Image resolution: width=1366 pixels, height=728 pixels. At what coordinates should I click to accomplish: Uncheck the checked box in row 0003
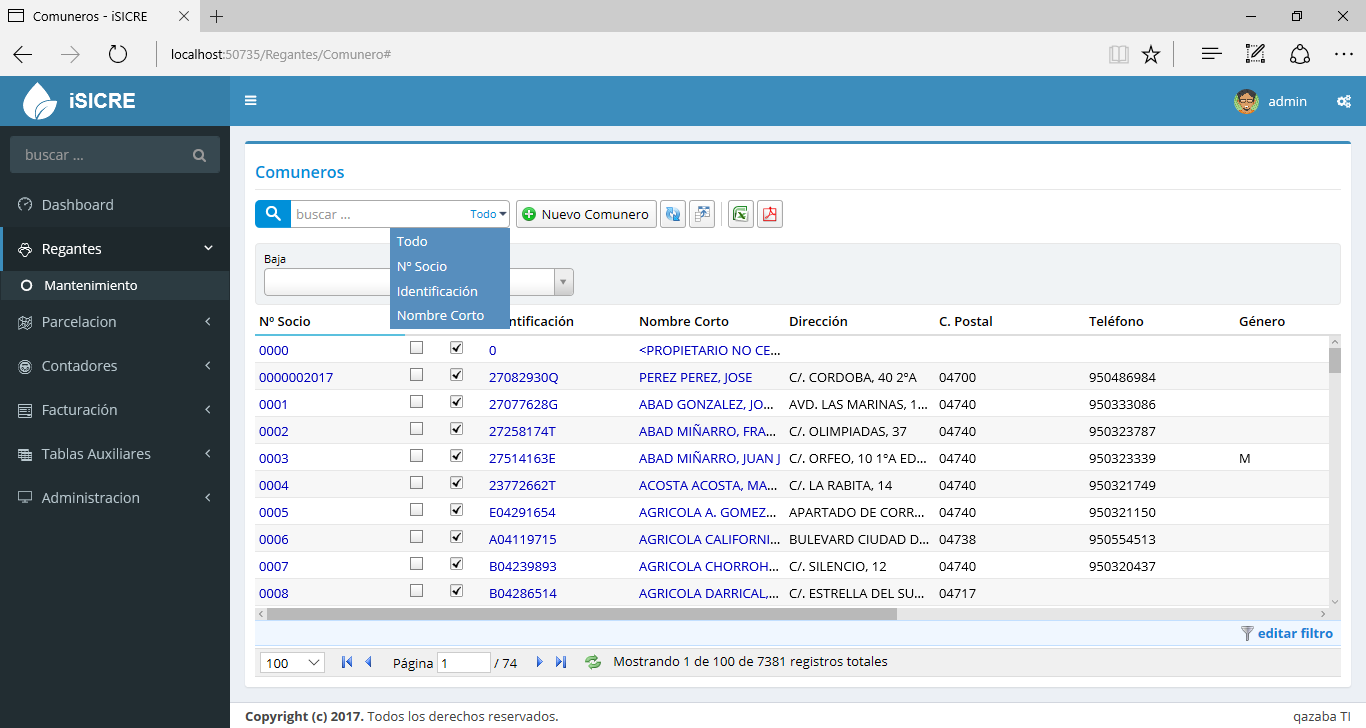tap(457, 456)
